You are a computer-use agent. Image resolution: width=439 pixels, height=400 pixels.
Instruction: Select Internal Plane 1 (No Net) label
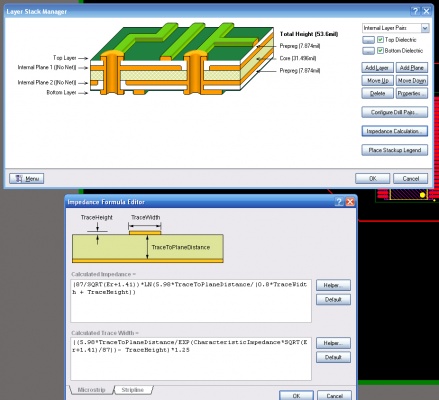click(x=47, y=67)
